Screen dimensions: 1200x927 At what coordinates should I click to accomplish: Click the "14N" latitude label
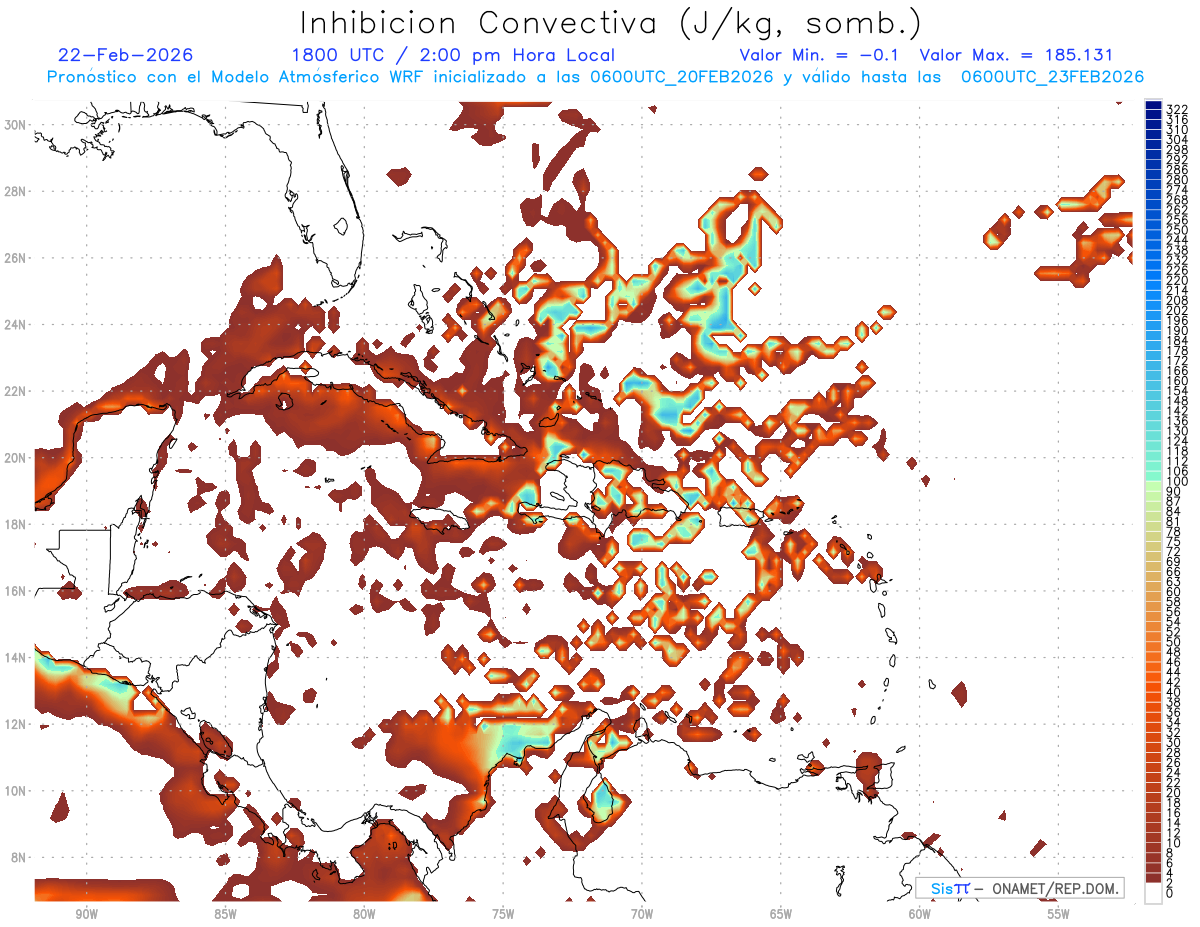pyautogui.click(x=16, y=657)
